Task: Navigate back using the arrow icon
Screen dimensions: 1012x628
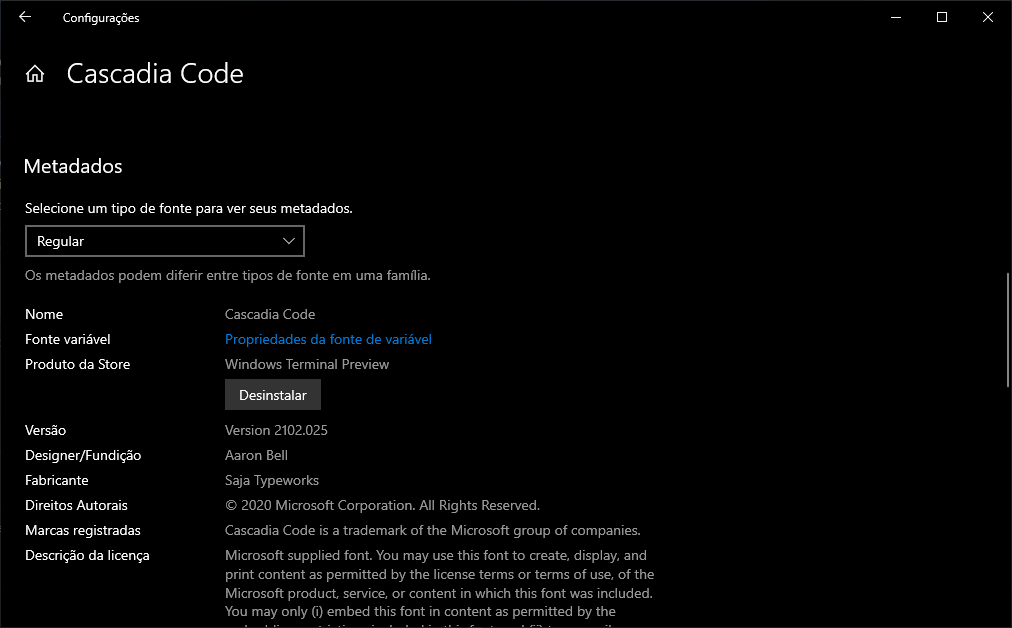Action: pyautogui.click(x=24, y=17)
